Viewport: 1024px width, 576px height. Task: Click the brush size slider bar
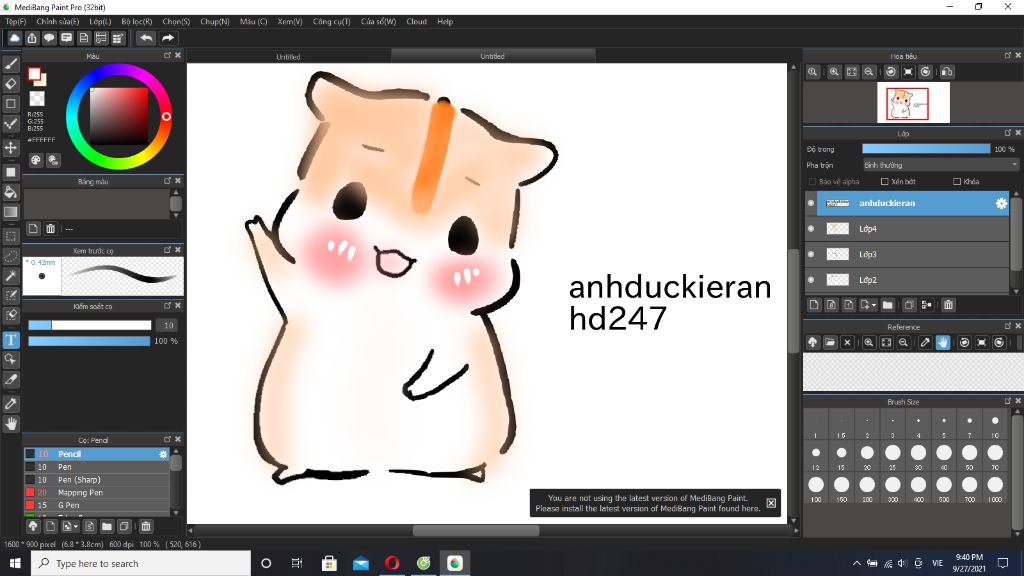(x=89, y=325)
